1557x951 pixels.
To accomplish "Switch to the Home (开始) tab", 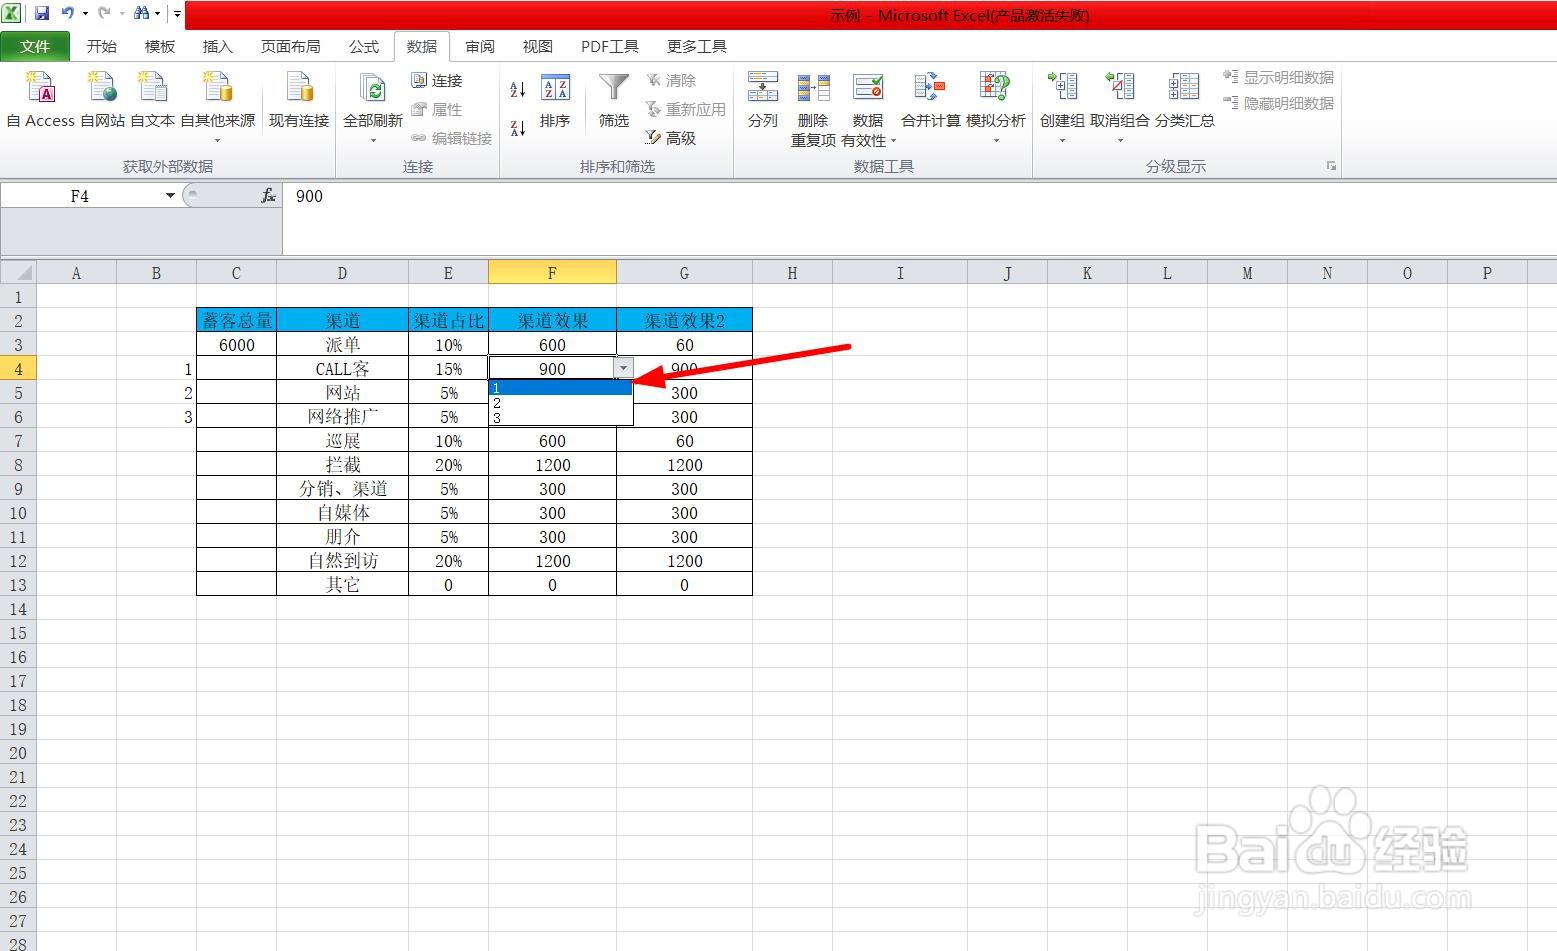I will pos(102,46).
